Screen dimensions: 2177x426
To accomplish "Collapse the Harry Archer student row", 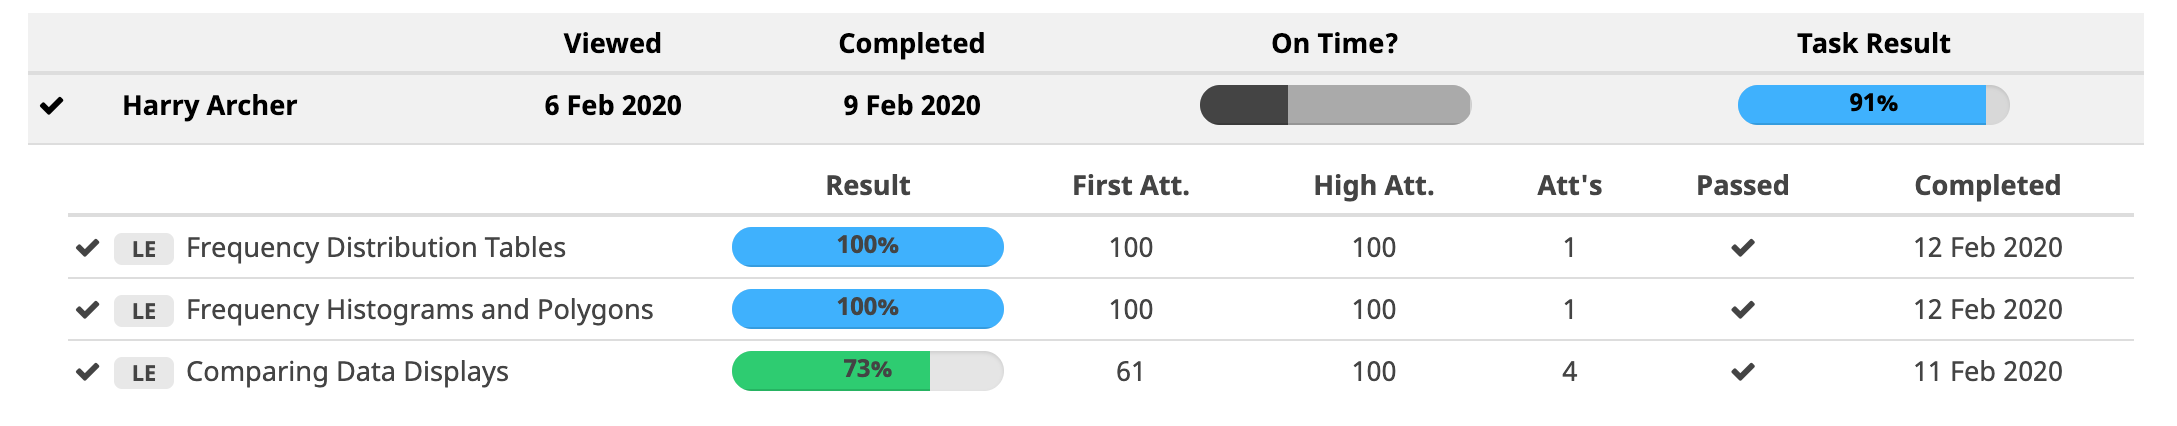I will coord(209,105).
